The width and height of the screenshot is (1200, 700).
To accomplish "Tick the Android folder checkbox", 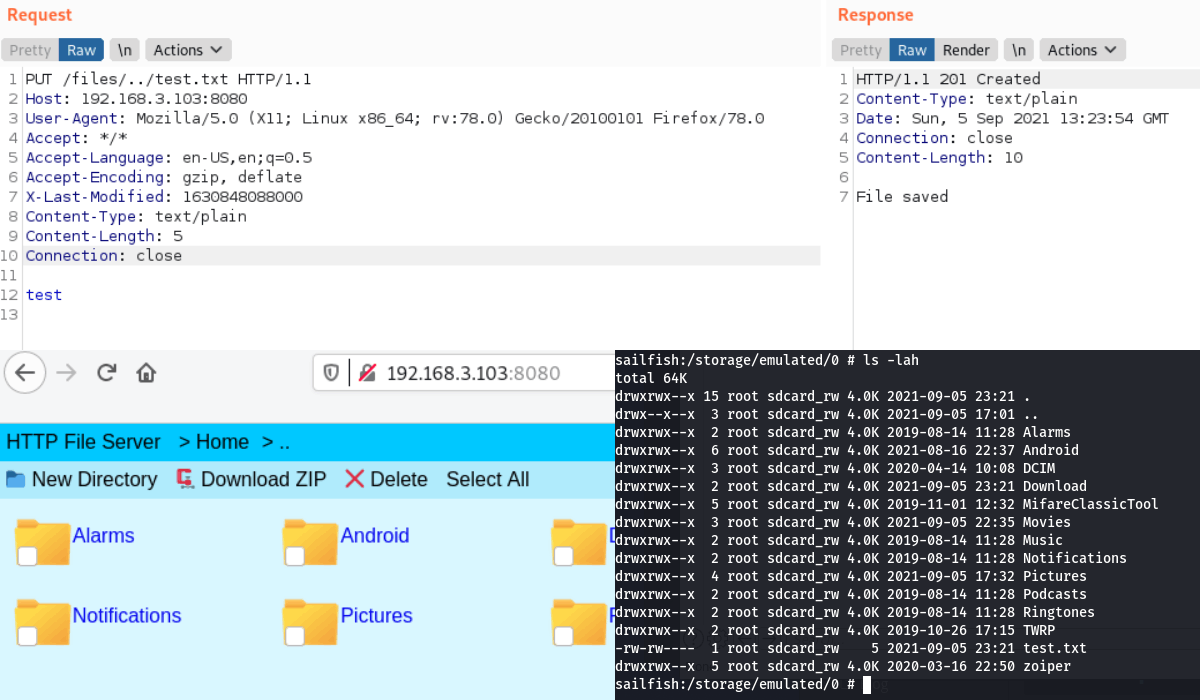I will coord(295,556).
